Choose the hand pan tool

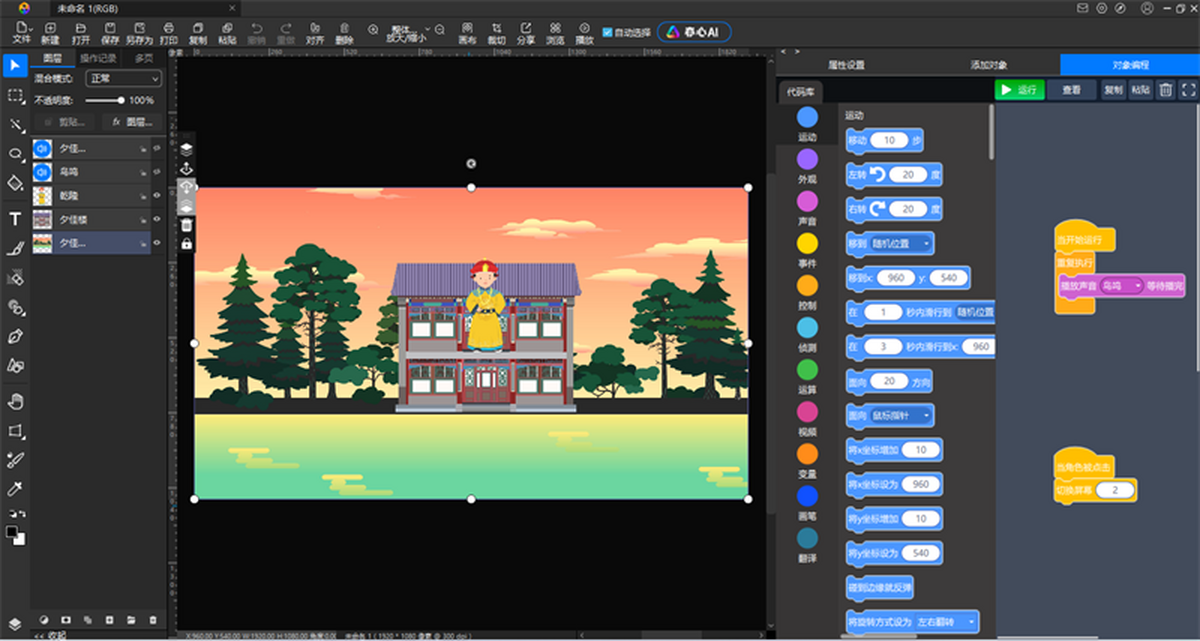point(15,401)
